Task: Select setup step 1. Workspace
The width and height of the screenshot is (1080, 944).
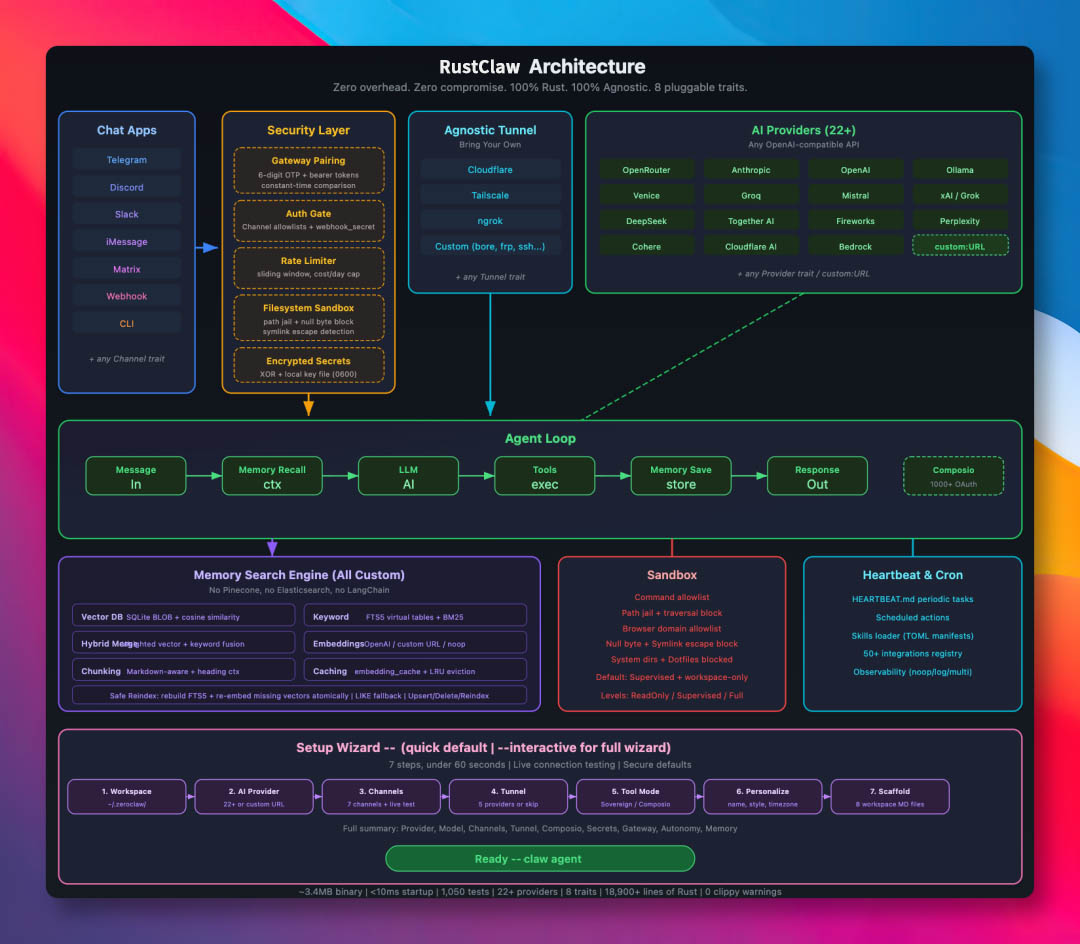Action: [x=127, y=797]
